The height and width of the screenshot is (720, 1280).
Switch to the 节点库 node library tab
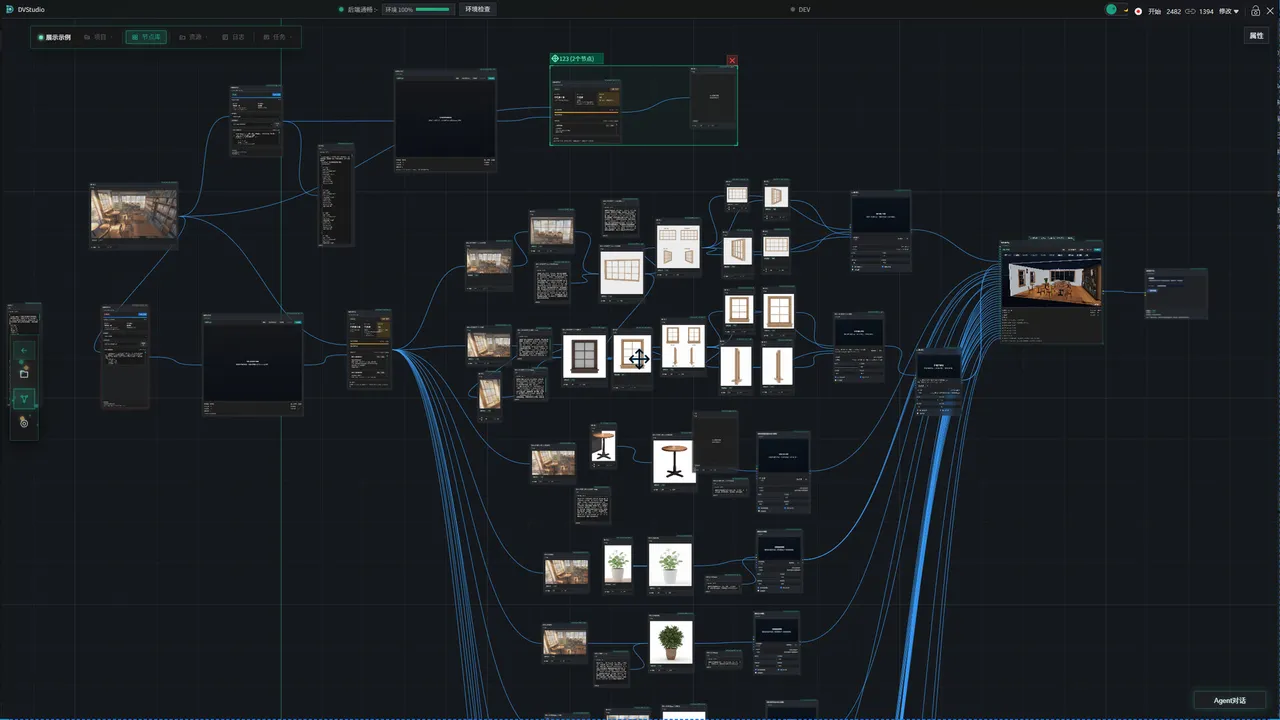146,37
